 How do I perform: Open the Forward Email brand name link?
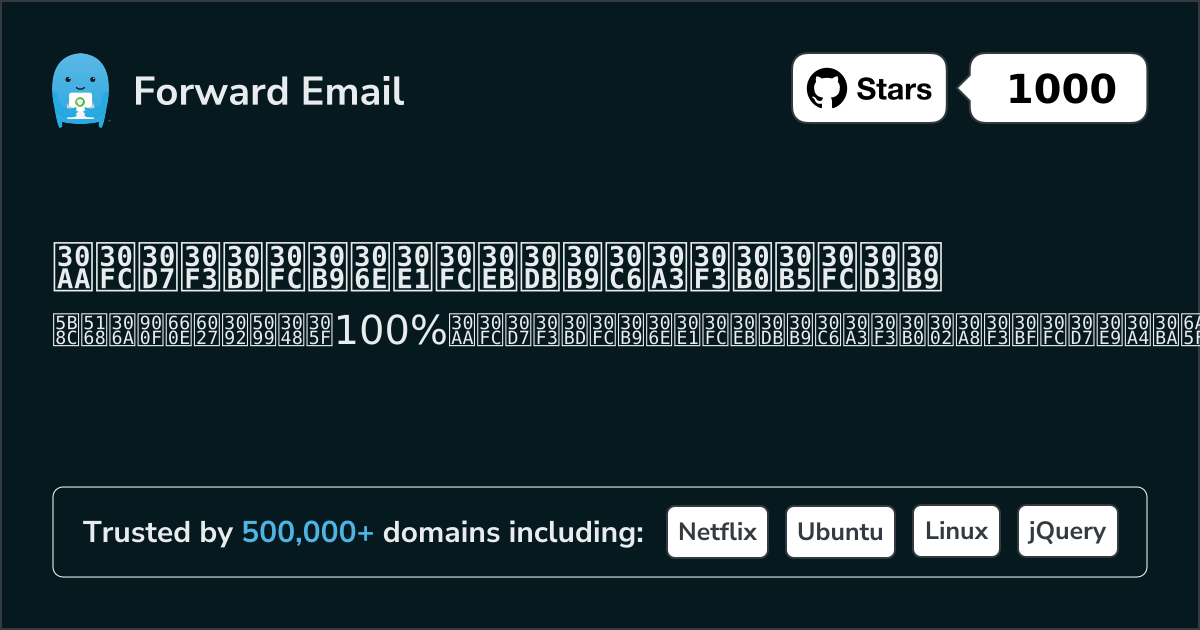pyautogui.click(x=268, y=92)
